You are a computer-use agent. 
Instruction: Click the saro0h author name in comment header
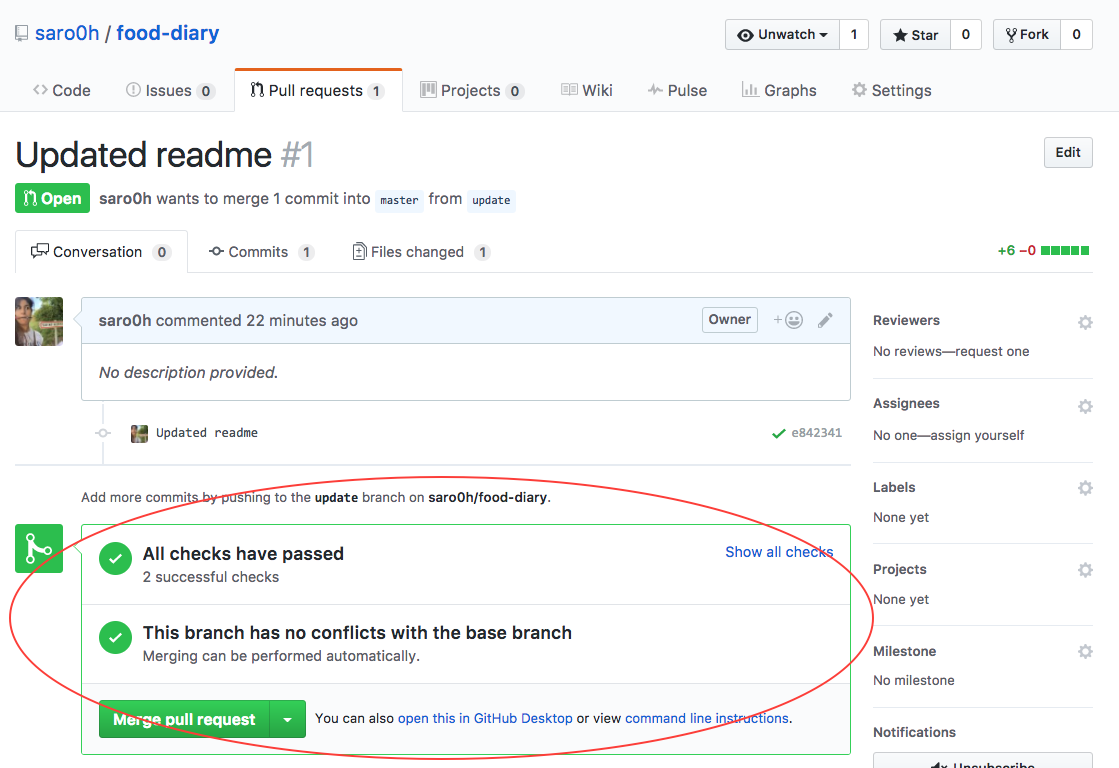(125, 320)
